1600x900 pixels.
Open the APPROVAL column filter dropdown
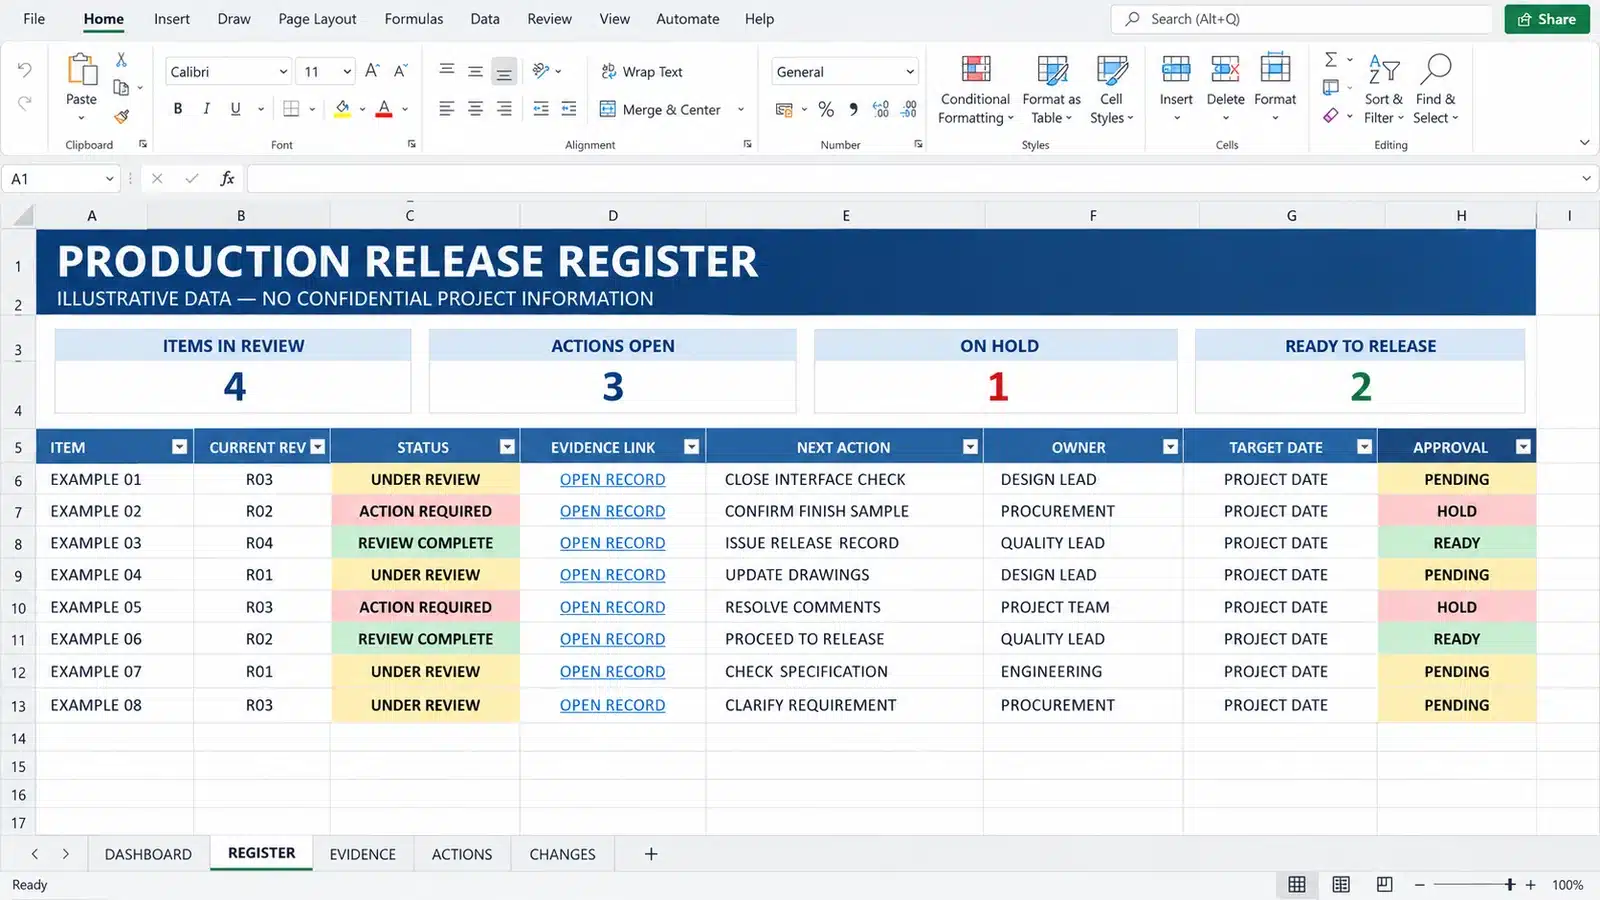tap(1523, 447)
